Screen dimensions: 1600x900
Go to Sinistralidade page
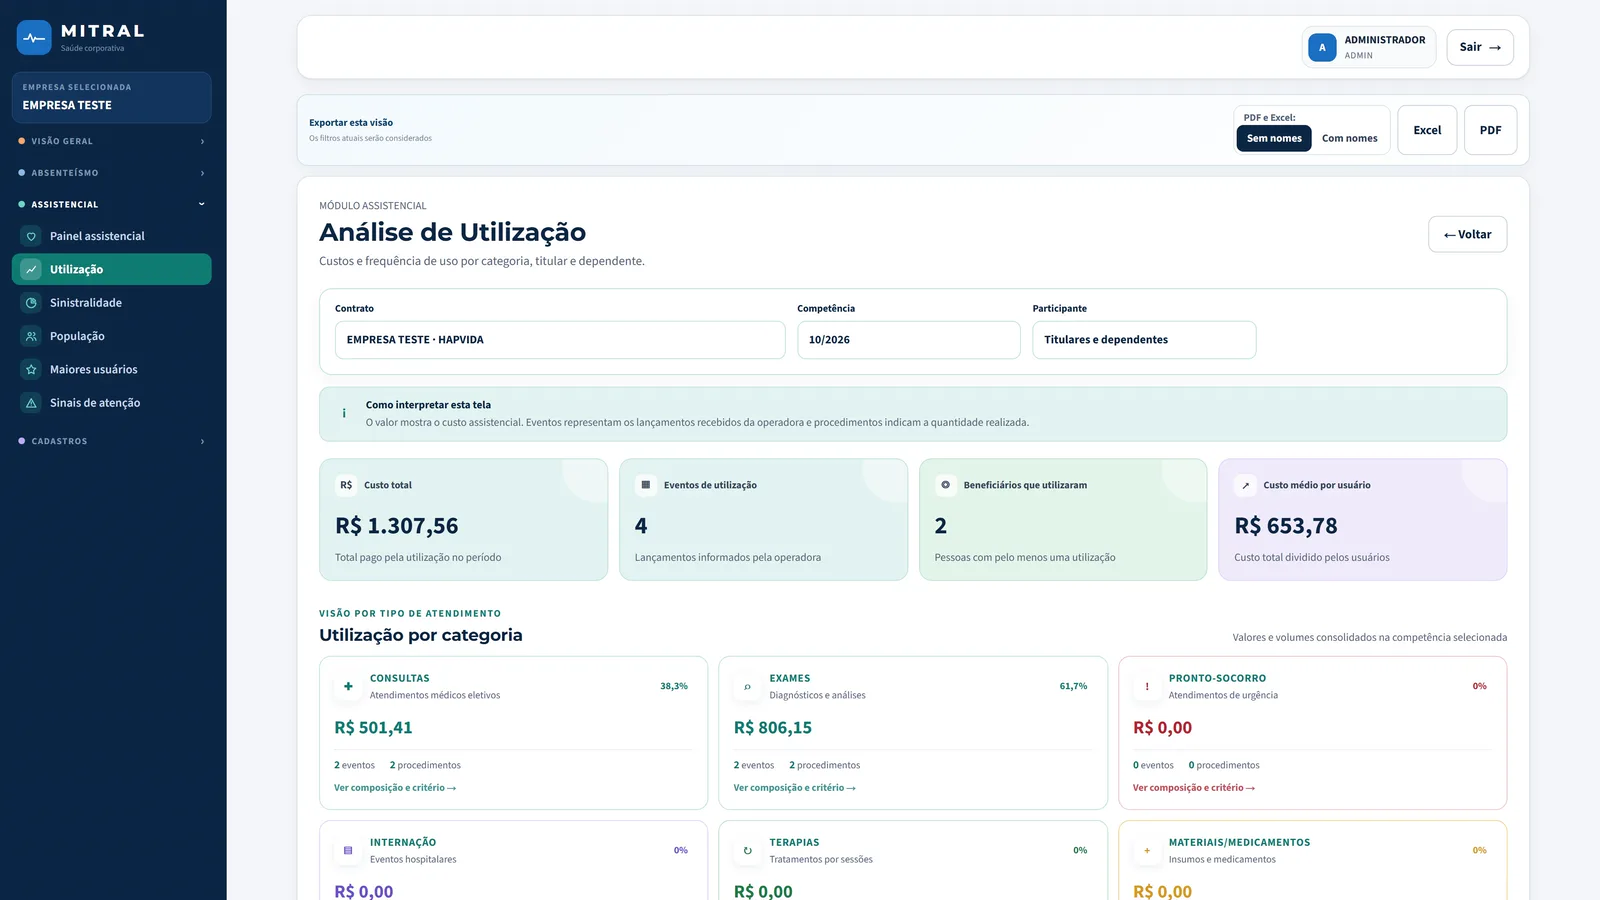click(111, 303)
